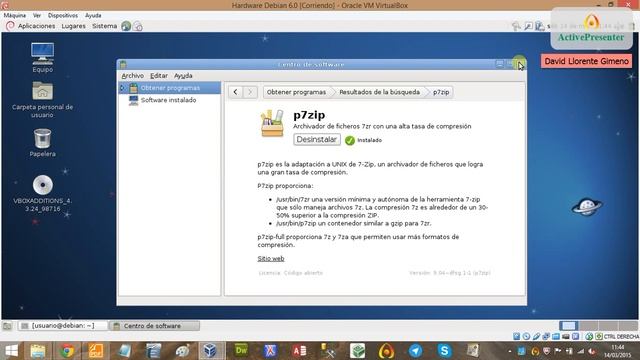
Task: Open the Equipo desktop icon
Action: (x=42, y=58)
